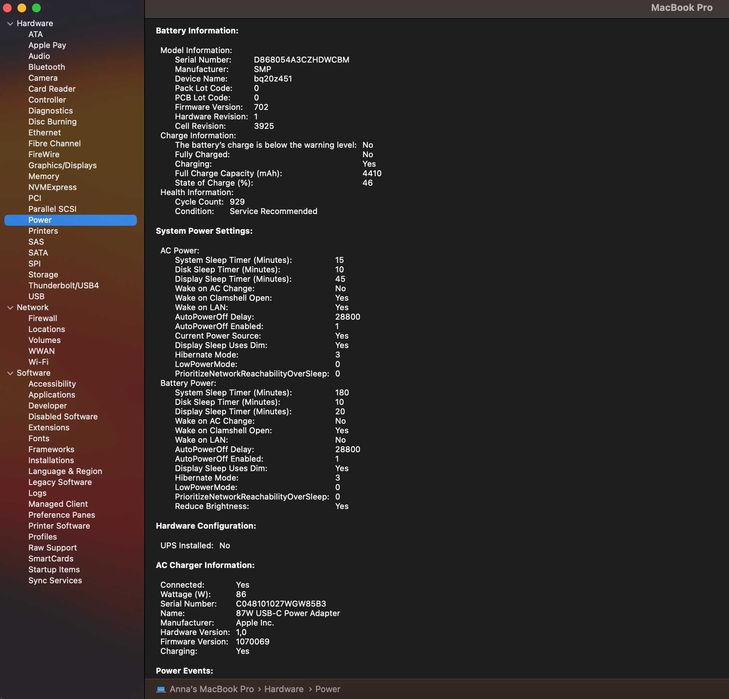Select Ethernet in the sidebar
This screenshot has width=729, height=699.
point(44,133)
